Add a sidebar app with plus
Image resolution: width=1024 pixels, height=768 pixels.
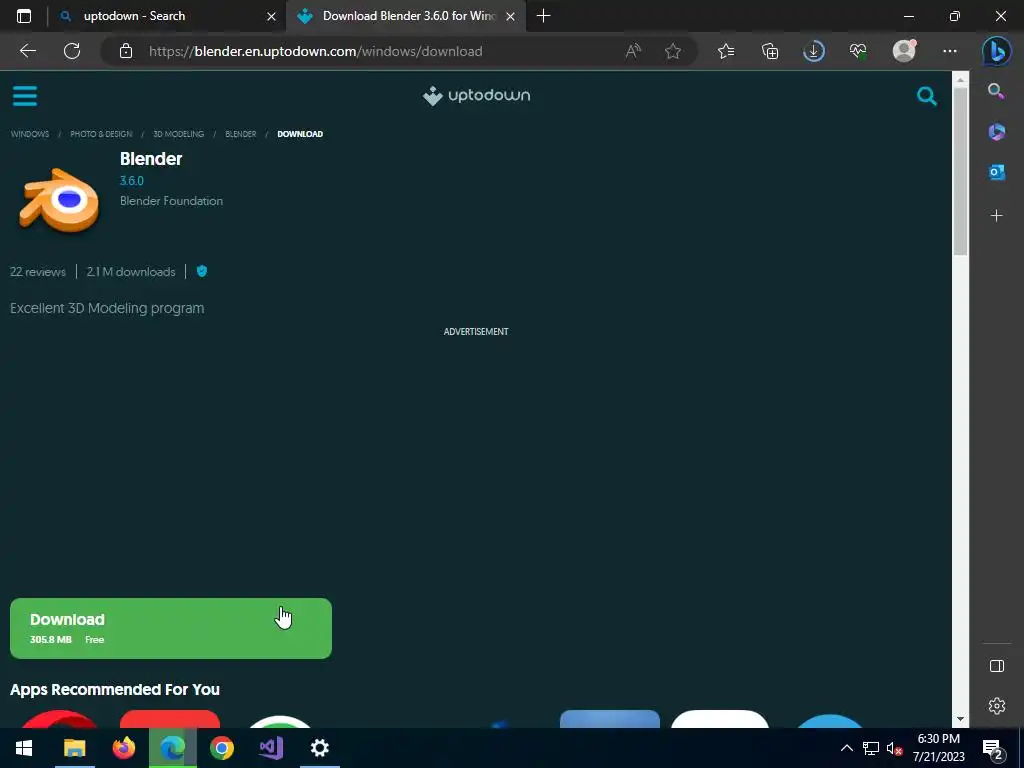click(x=997, y=216)
